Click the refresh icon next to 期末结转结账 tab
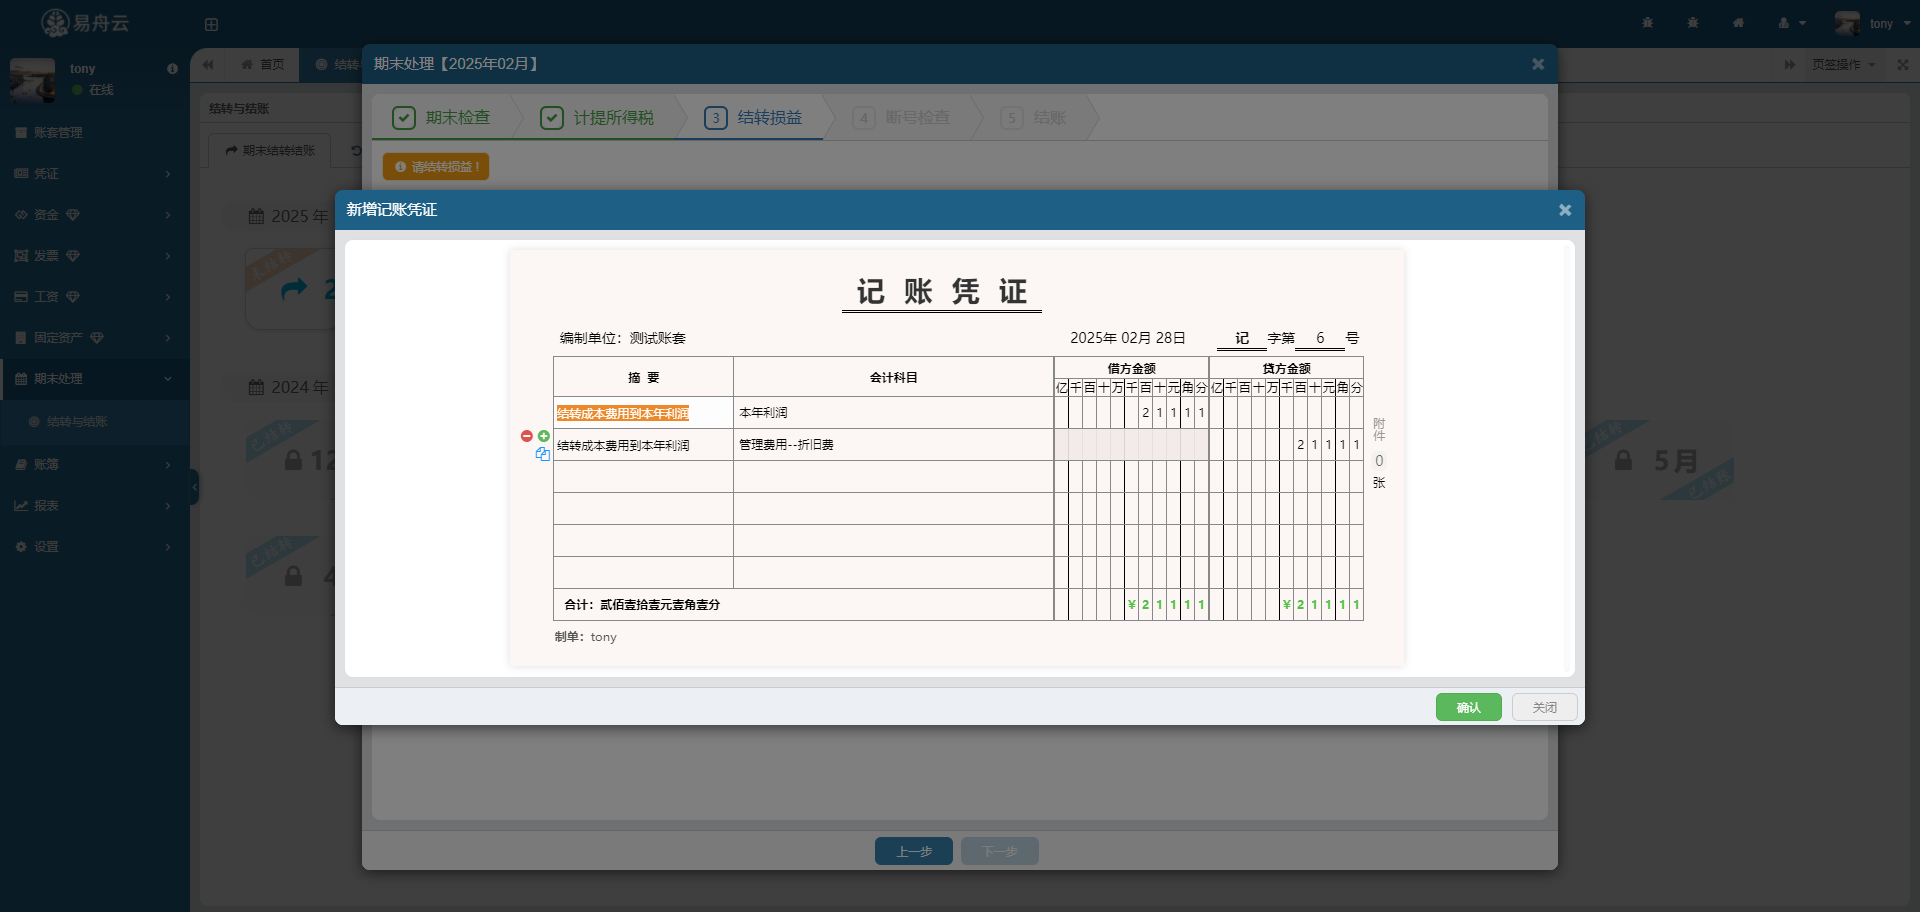The height and width of the screenshot is (912, 1920). click(355, 151)
